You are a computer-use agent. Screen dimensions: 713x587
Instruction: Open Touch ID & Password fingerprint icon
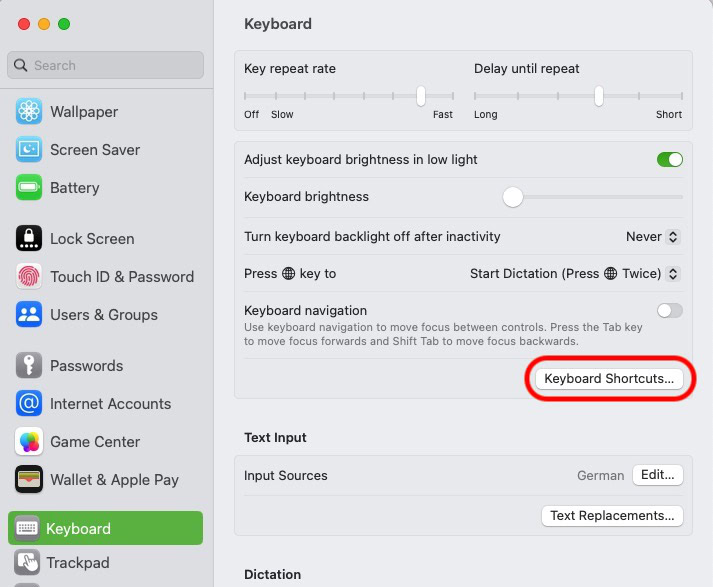point(29,277)
